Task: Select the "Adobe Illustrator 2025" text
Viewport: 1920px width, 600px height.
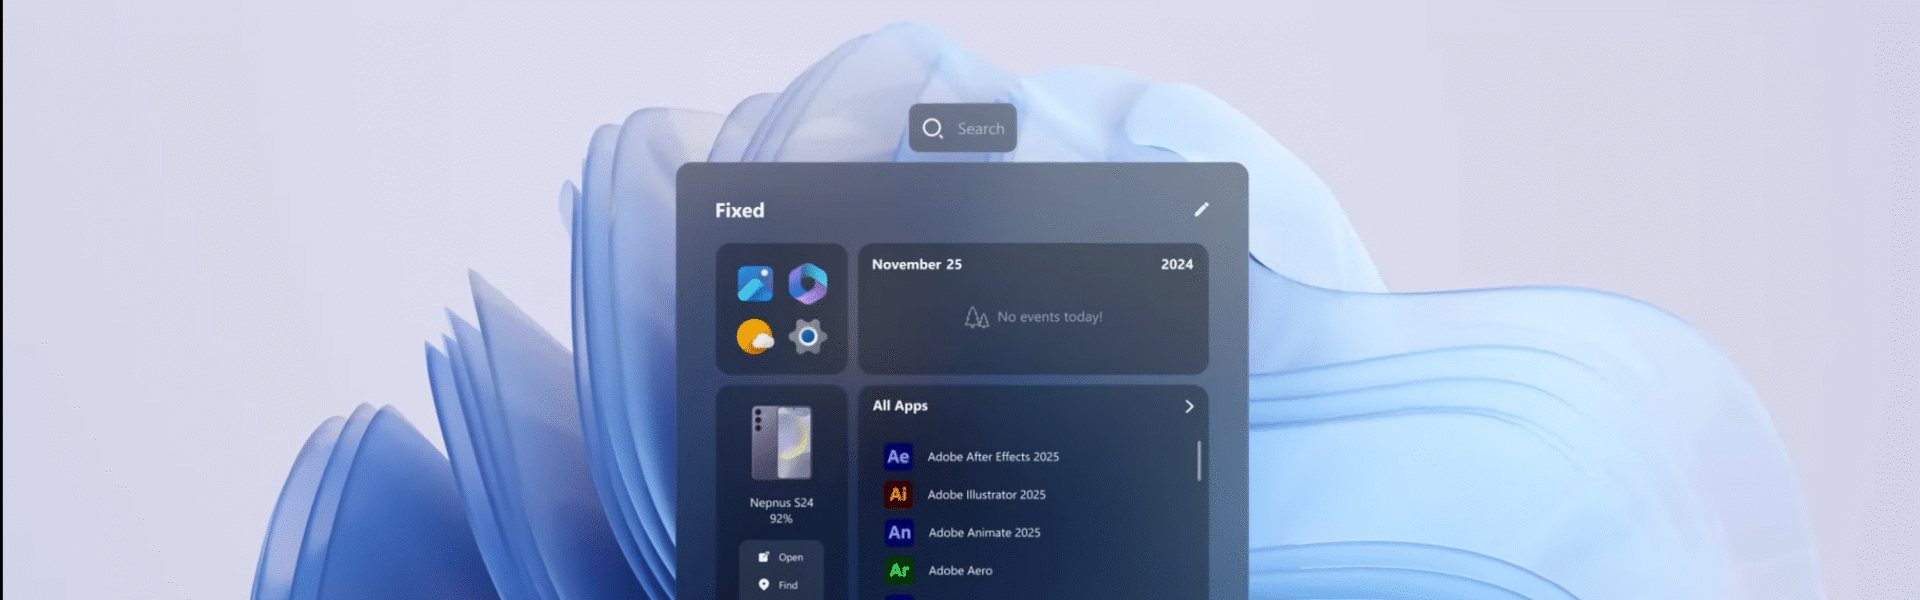Action: coord(986,495)
